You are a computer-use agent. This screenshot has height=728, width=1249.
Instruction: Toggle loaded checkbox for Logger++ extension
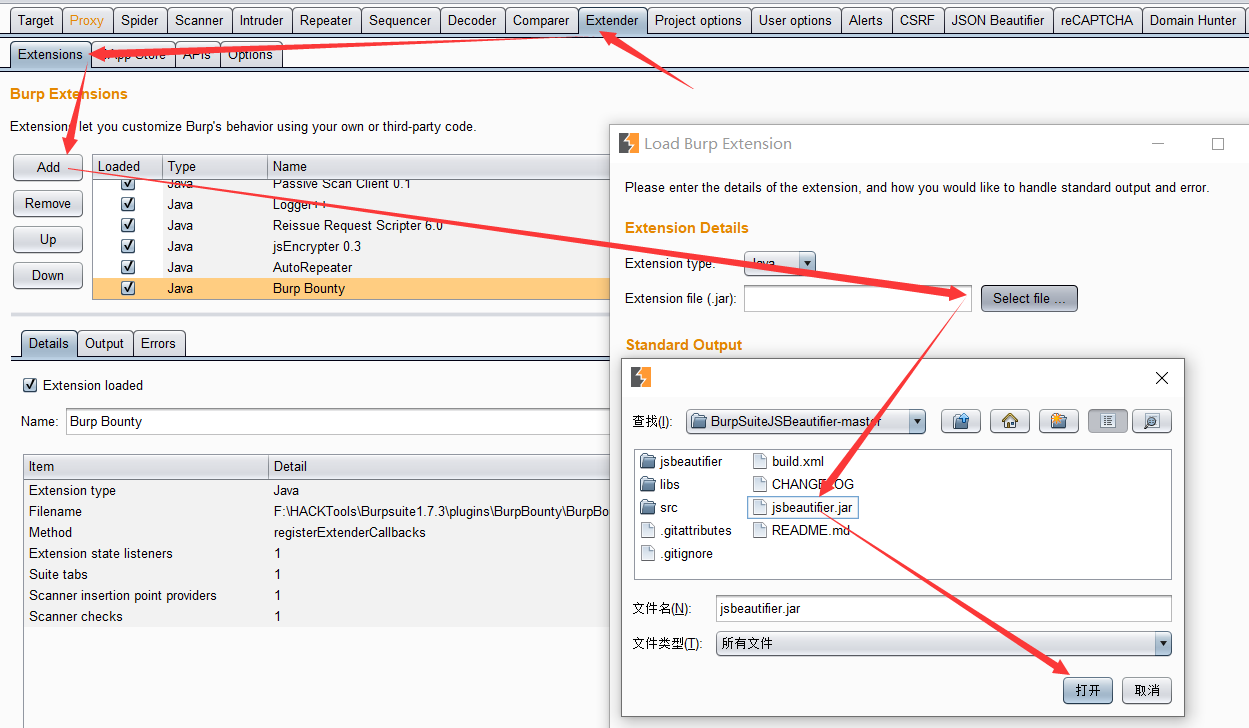coord(127,204)
